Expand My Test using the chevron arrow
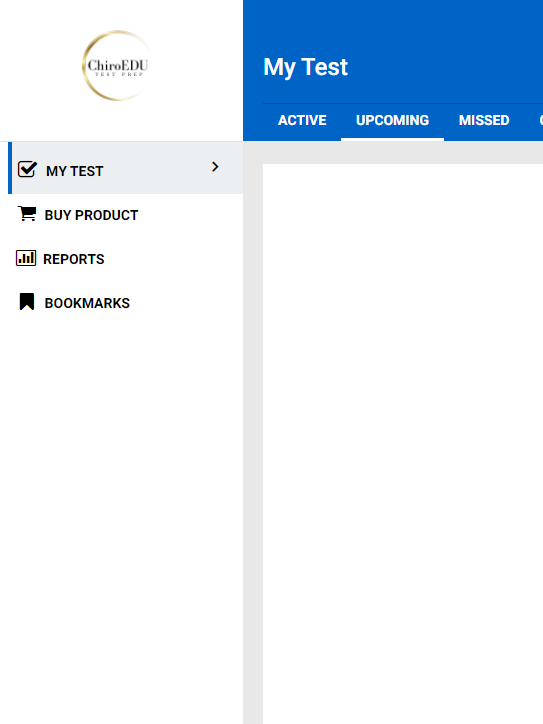This screenshot has width=543, height=724. tap(215, 167)
